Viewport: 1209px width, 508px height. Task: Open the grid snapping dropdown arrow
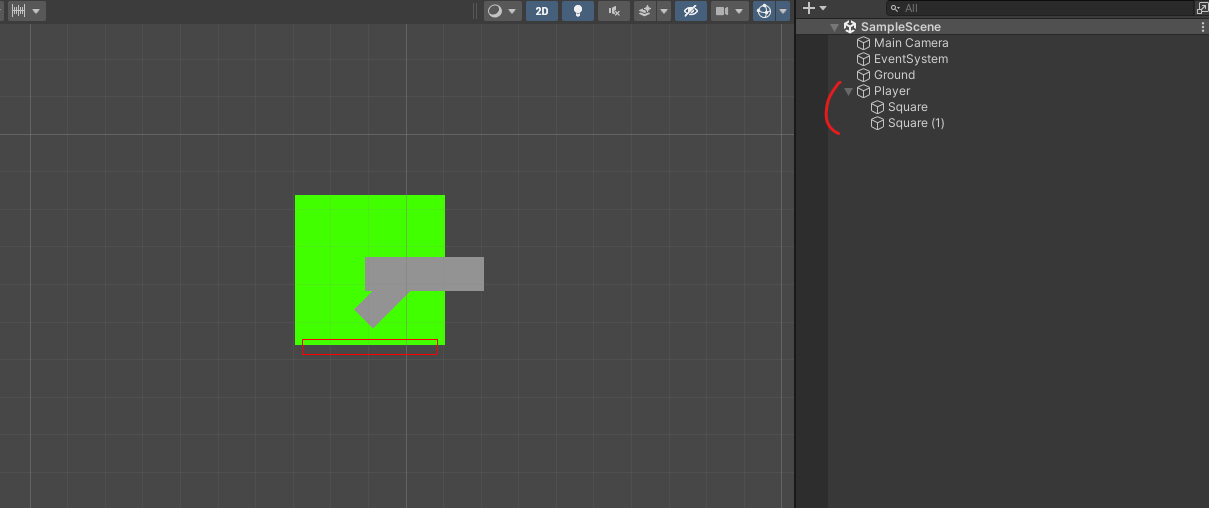pos(37,11)
